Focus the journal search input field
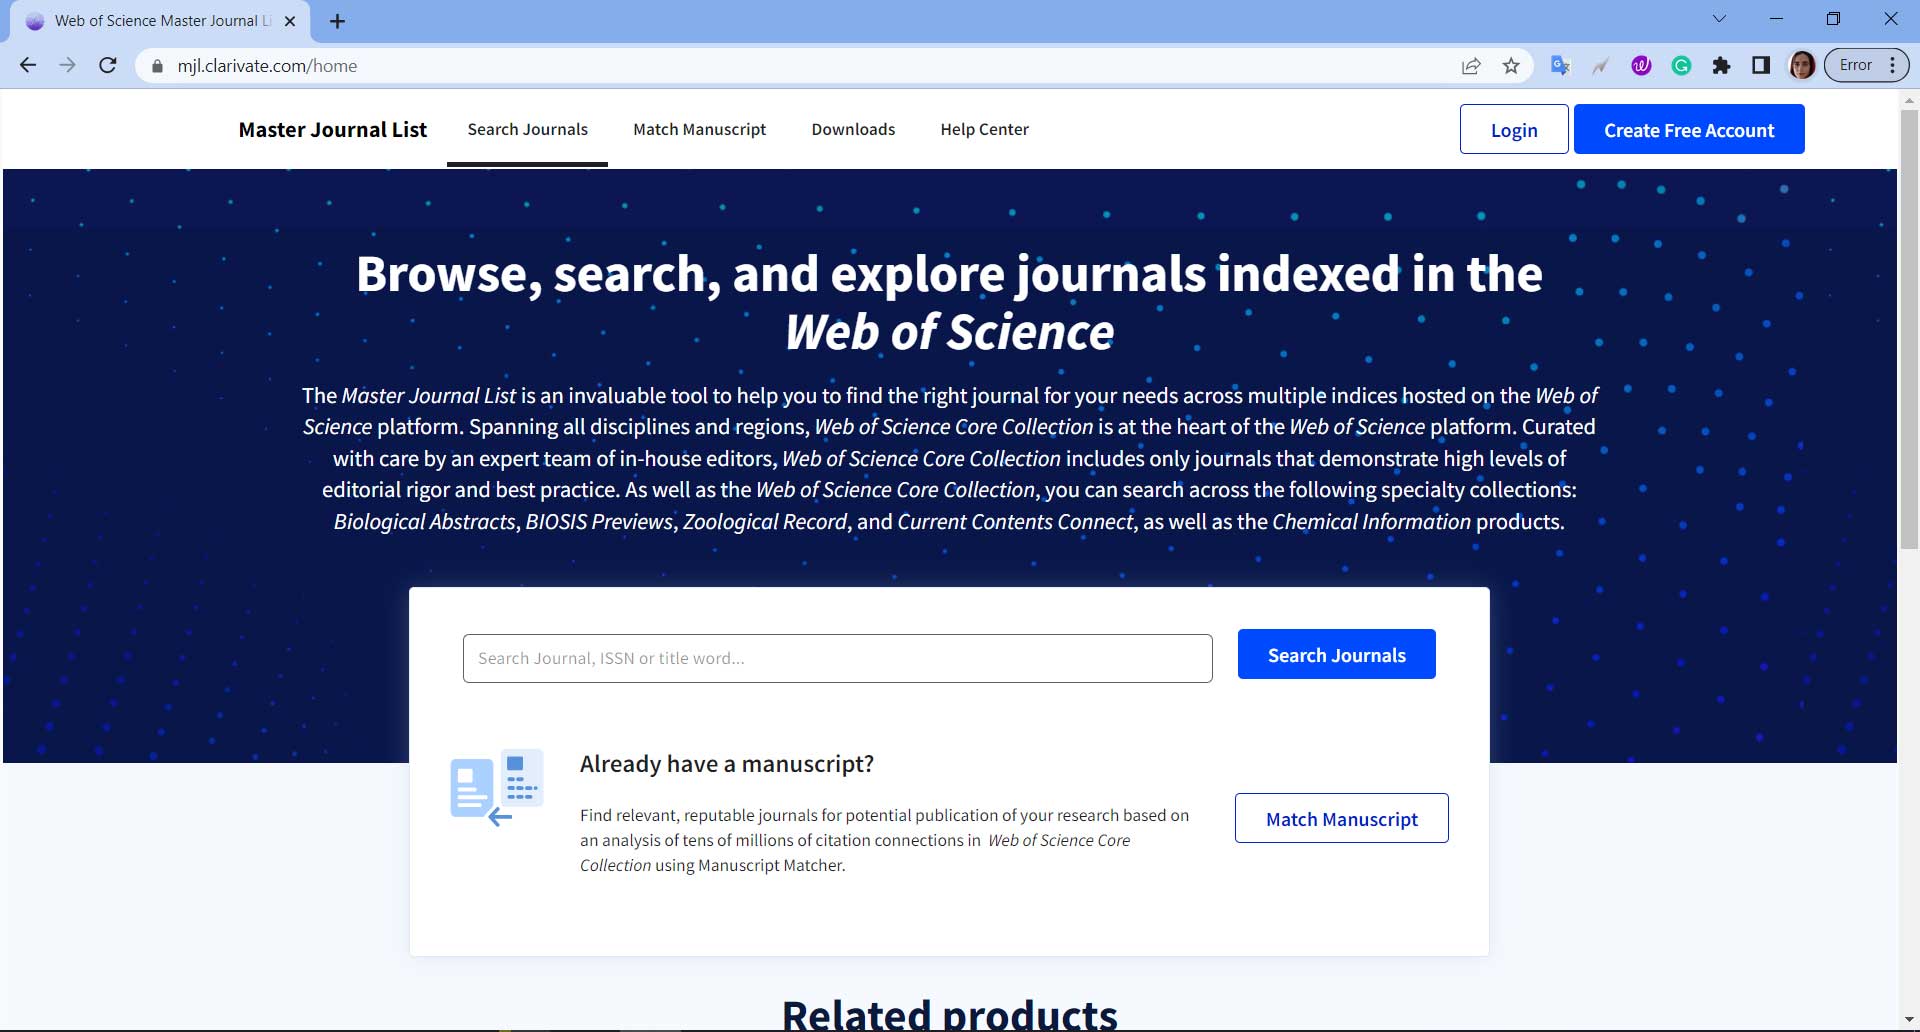Image resolution: width=1920 pixels, height=1032 pixels. click(837, 658)
